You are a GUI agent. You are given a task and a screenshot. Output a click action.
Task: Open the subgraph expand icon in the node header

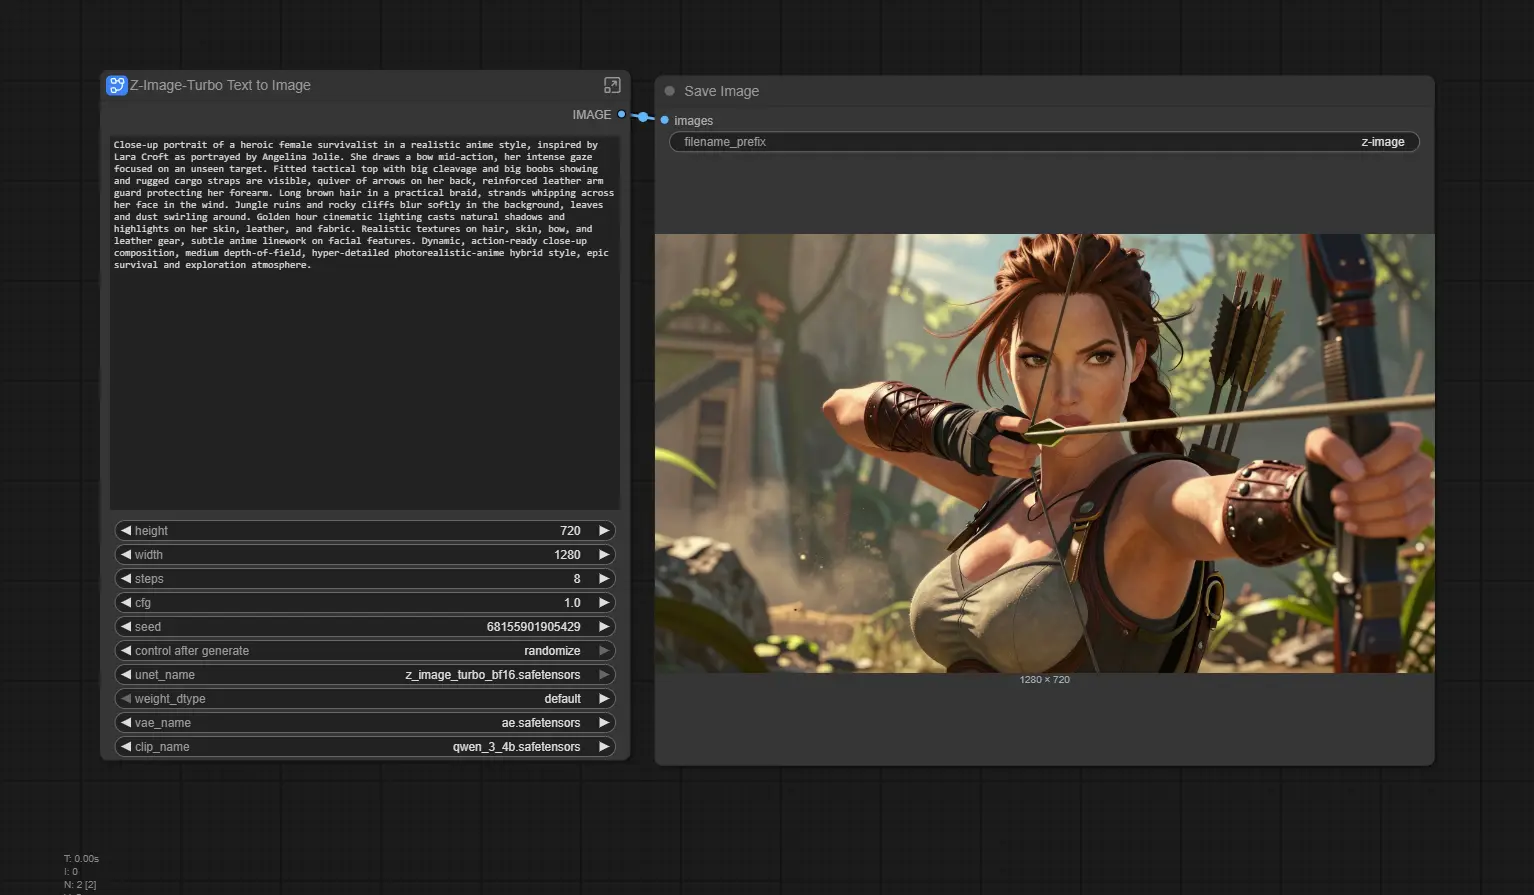point(612,85)
